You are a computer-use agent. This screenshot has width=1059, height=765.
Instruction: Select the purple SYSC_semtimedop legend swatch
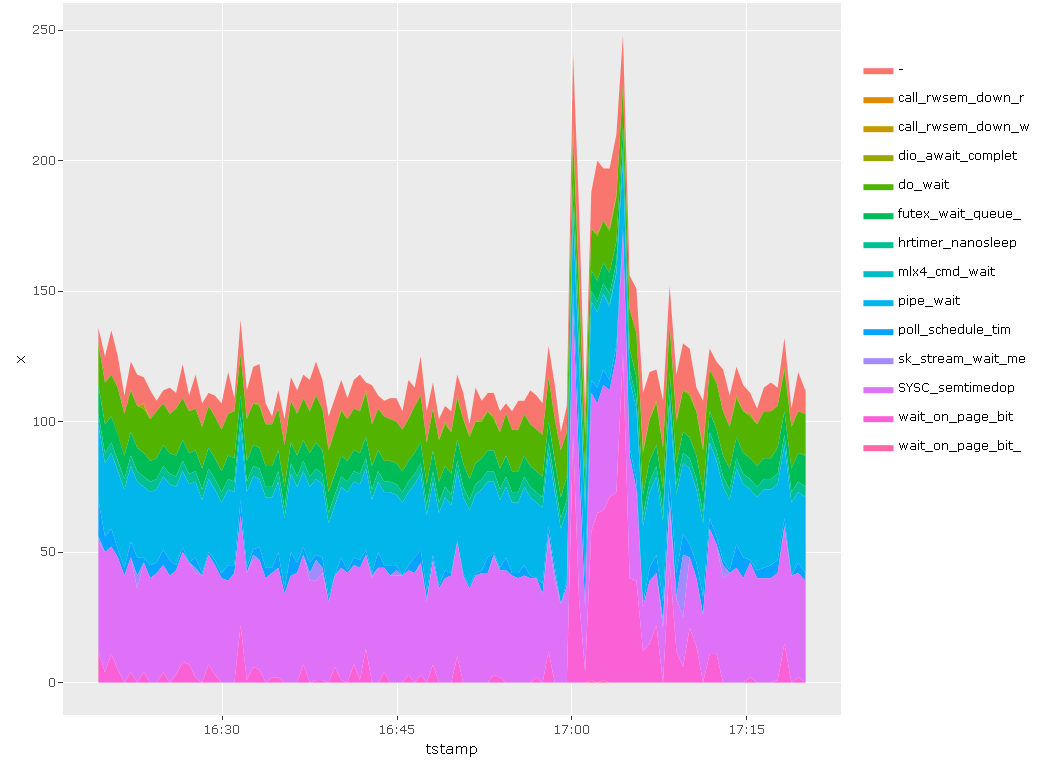click(877, 388)
